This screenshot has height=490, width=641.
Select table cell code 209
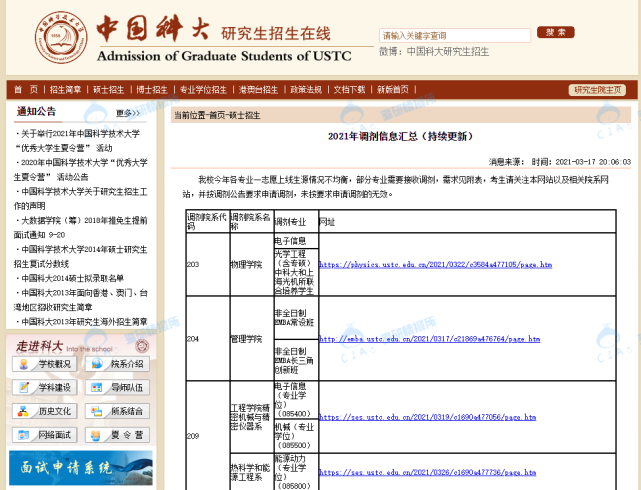tap(208, 436)
